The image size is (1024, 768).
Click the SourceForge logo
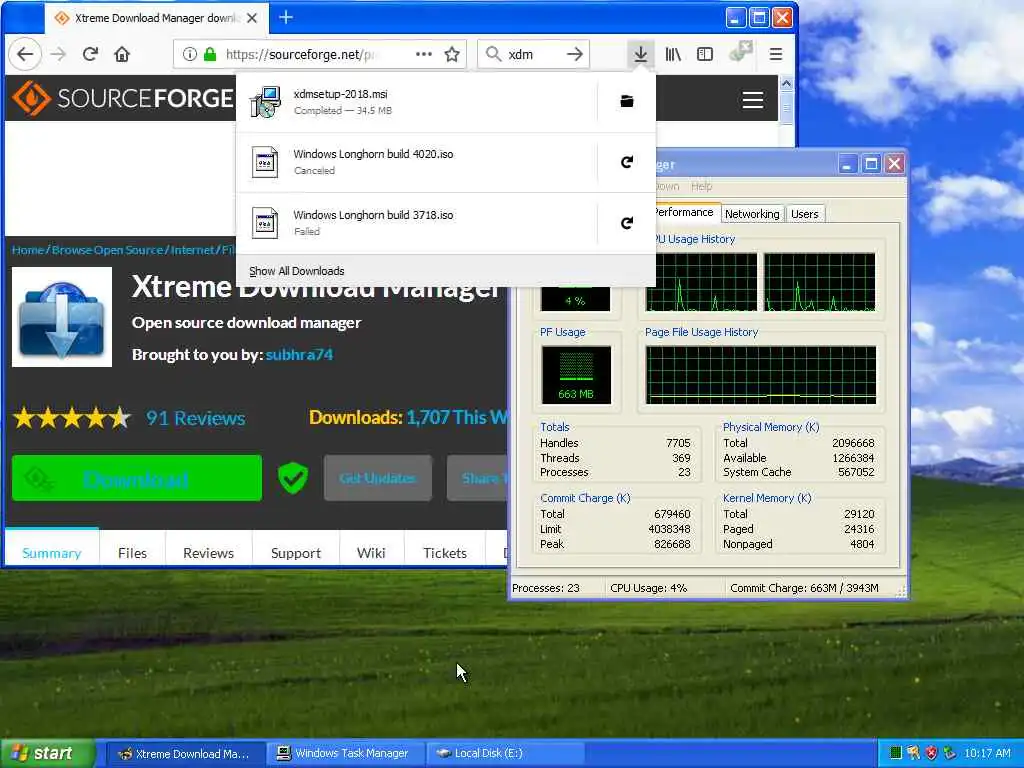pyautogui.click(x=122, y=98)
